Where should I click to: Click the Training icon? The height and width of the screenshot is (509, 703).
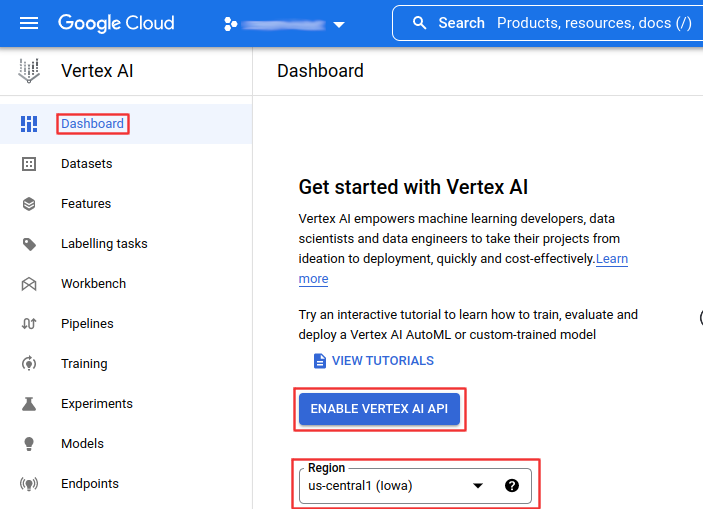[x=29, y=364]
